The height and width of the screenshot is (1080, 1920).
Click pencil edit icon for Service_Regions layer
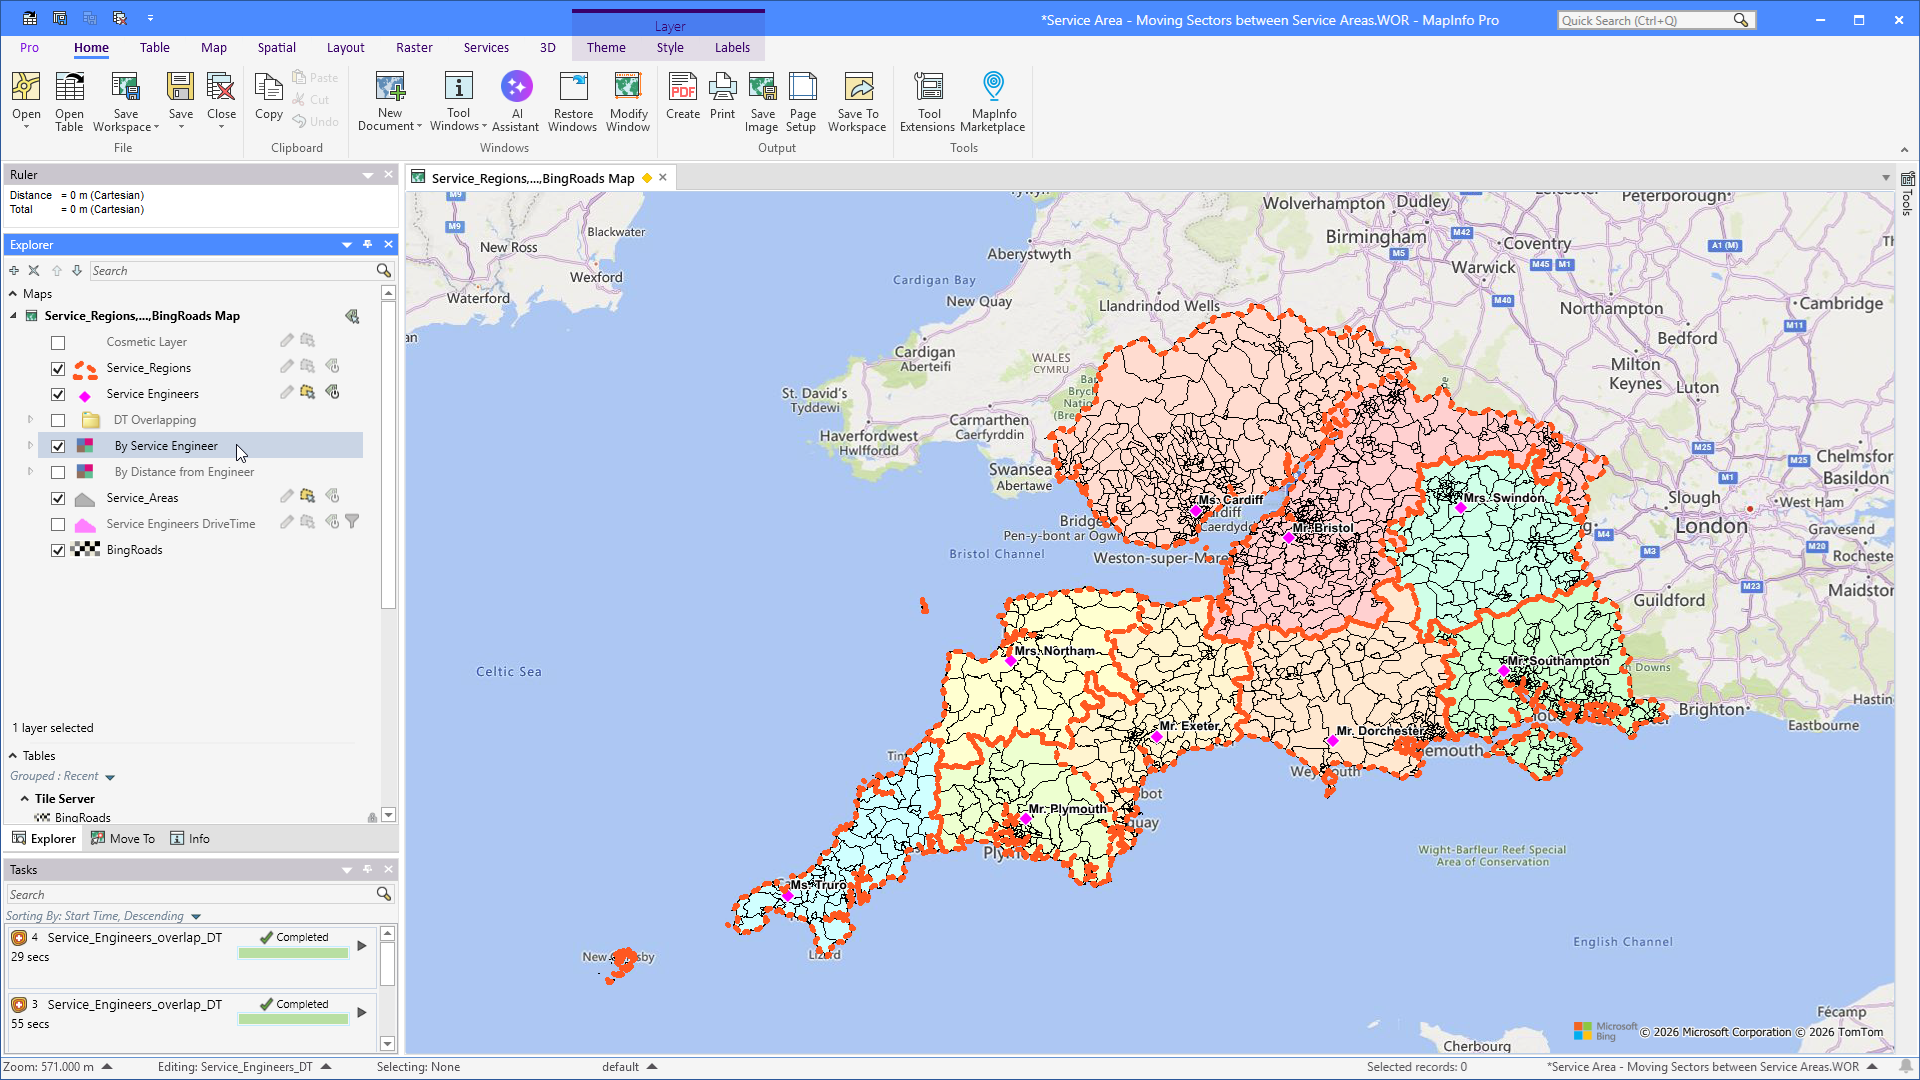point(287,367)
